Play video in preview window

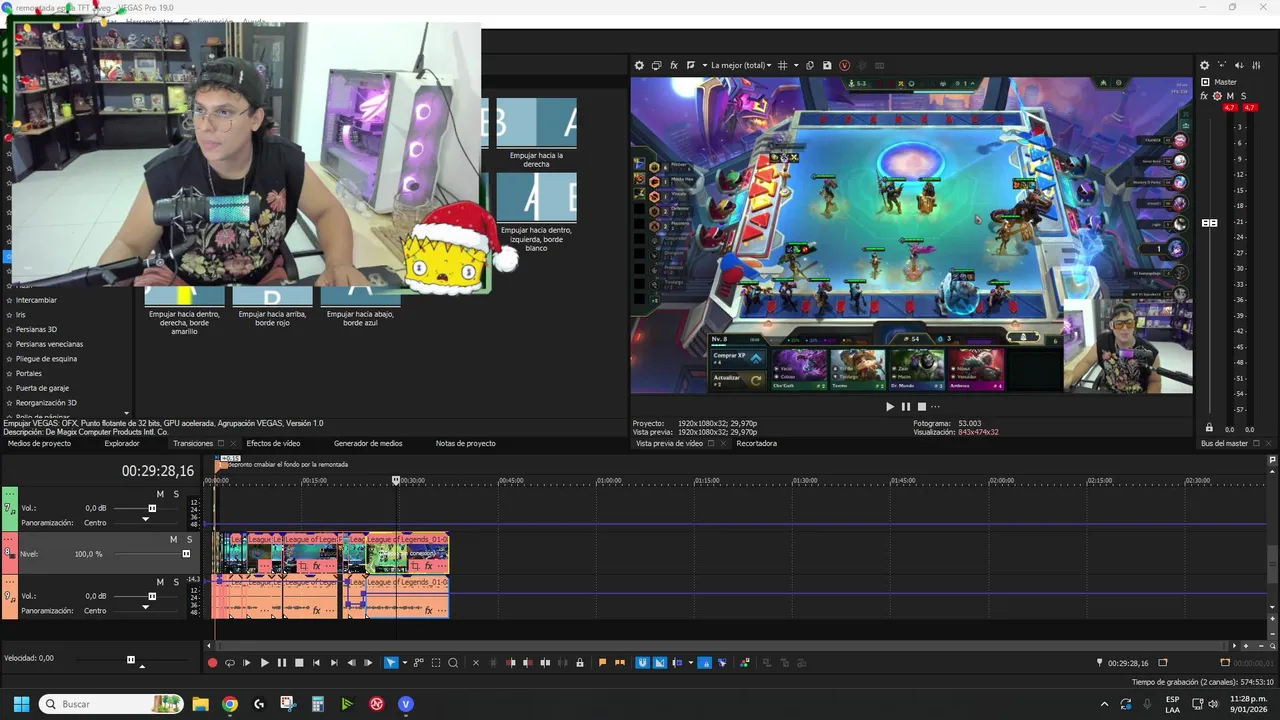point(890,407)
